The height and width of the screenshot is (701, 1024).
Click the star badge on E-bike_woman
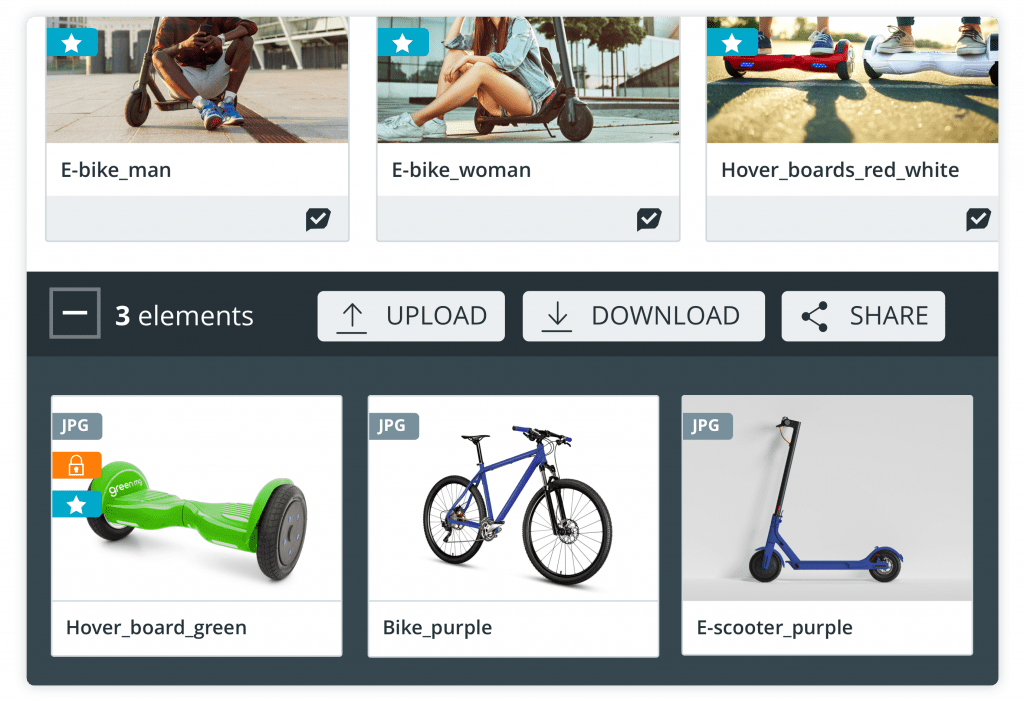pos(403,42)
